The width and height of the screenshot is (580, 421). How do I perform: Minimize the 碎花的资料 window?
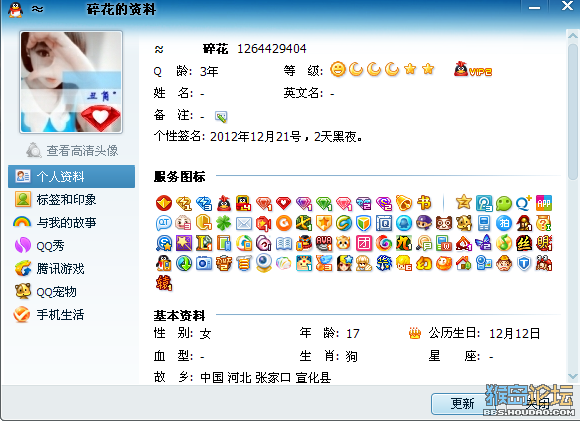click(x=534, y=7)
